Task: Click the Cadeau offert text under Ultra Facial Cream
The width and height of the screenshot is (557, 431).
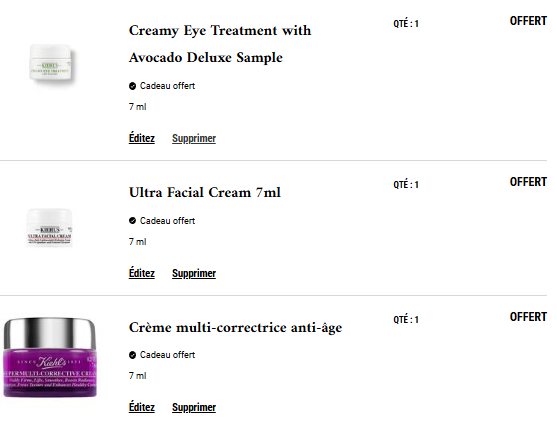Action: (x=167, y=221)
